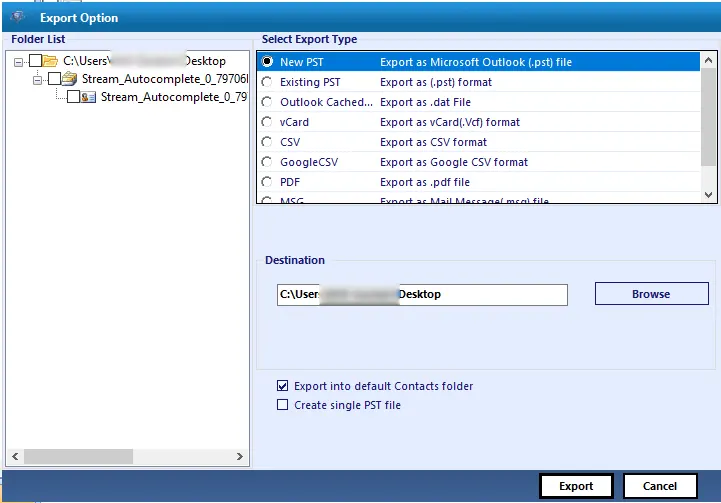
Task: Click the open folder icon beside C:\Users
Action: pos(50,61)
